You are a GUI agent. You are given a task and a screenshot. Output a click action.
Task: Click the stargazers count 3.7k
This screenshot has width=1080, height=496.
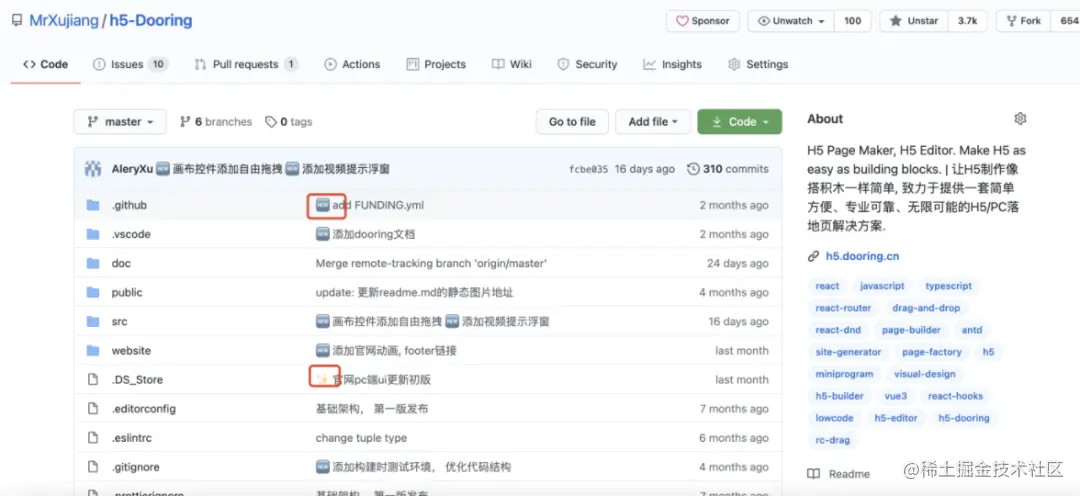967,21
